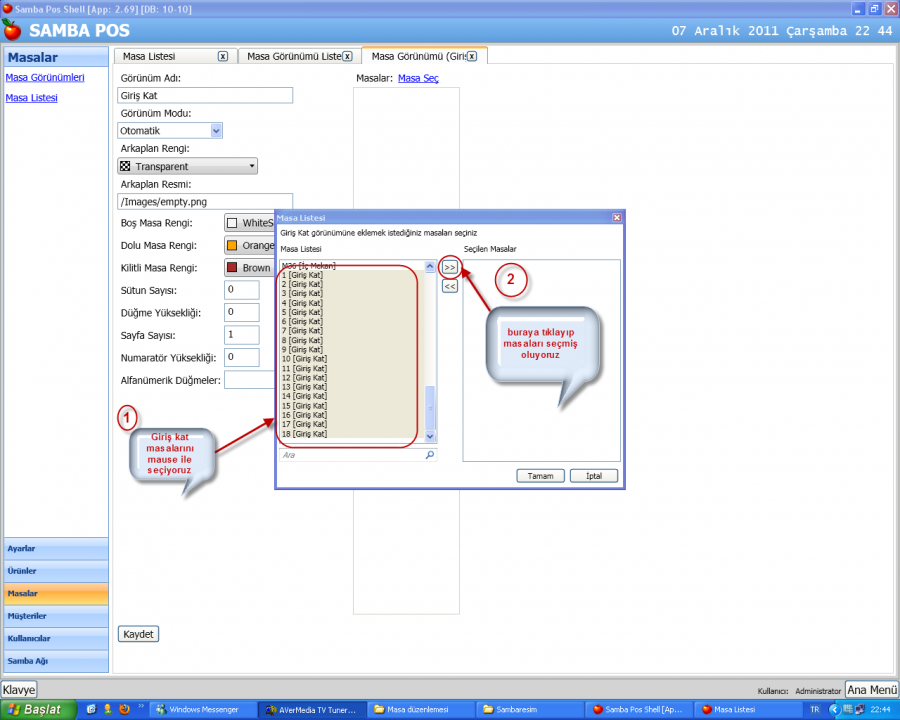Click the Klavye button
900x720 pixels.
pyautogui.click(x=19, y=690)
